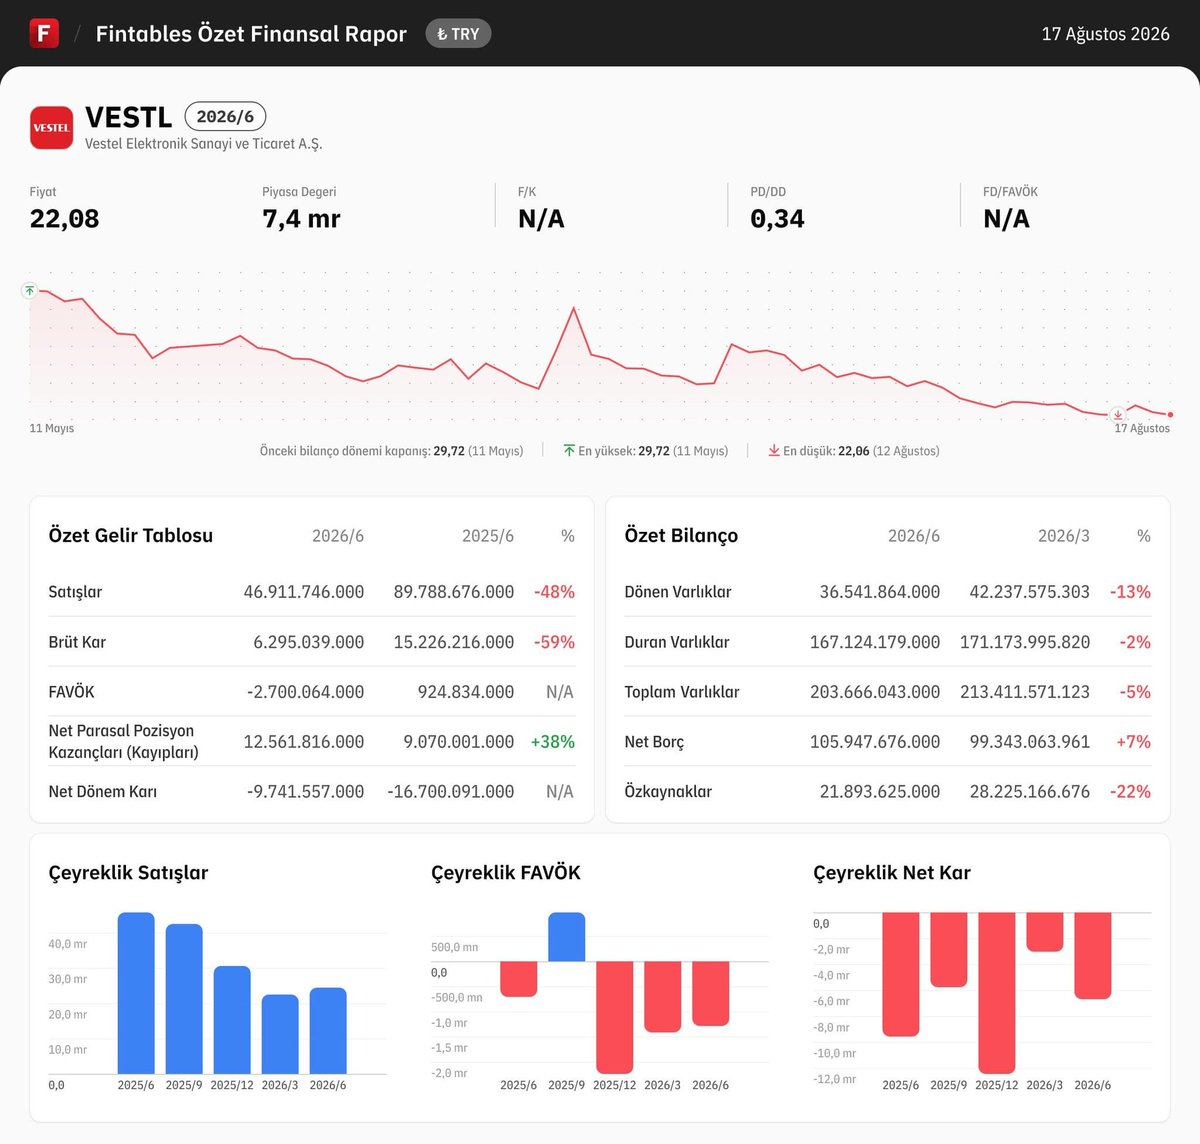This screenshot has height=1144, width=1200.
Task: Click the -13% change for Dönen Varlıklar
Action: point(1130,592)
